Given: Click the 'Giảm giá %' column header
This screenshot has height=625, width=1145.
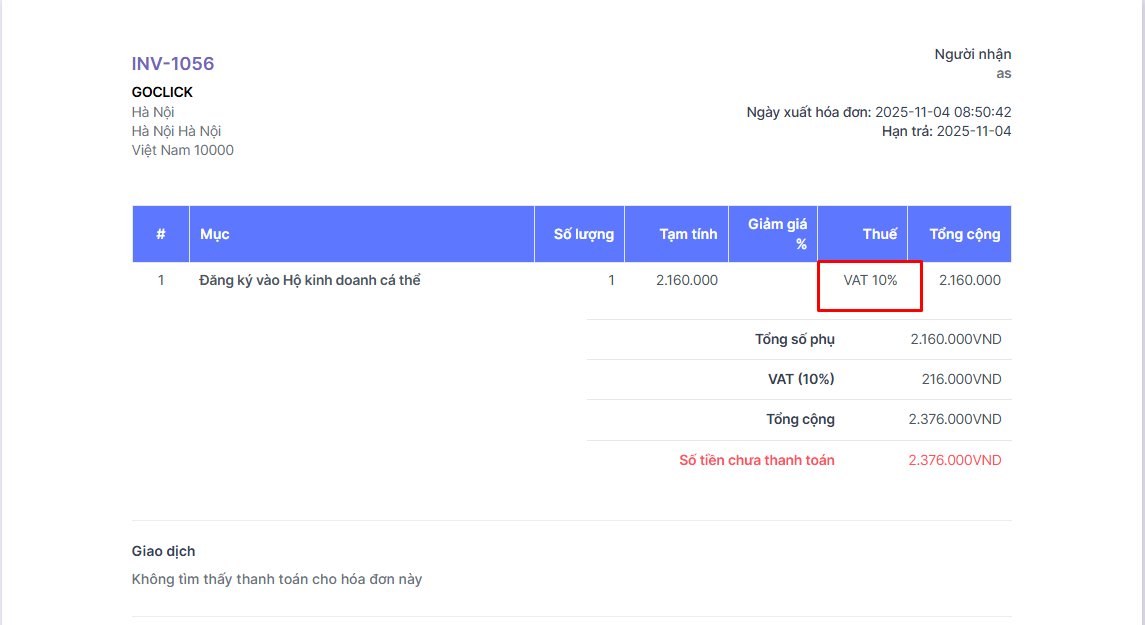Looking at the screenshot, I should pos(778,234).
